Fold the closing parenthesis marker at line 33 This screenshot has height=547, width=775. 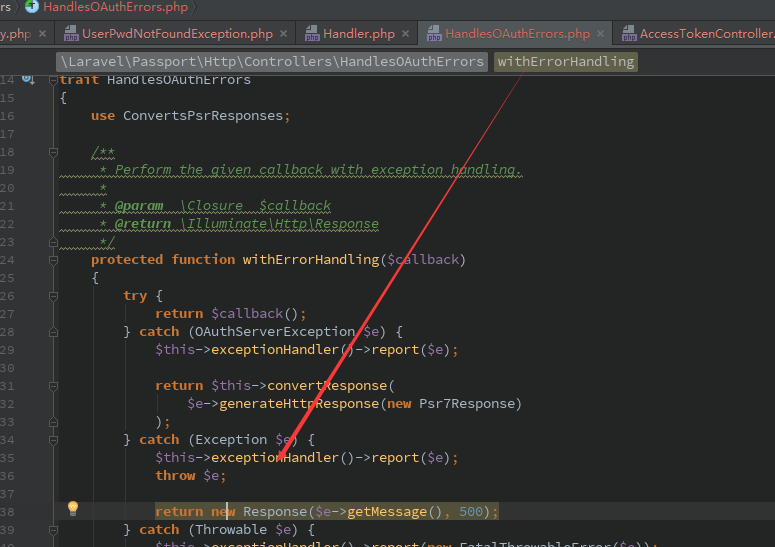coord(53,422)
